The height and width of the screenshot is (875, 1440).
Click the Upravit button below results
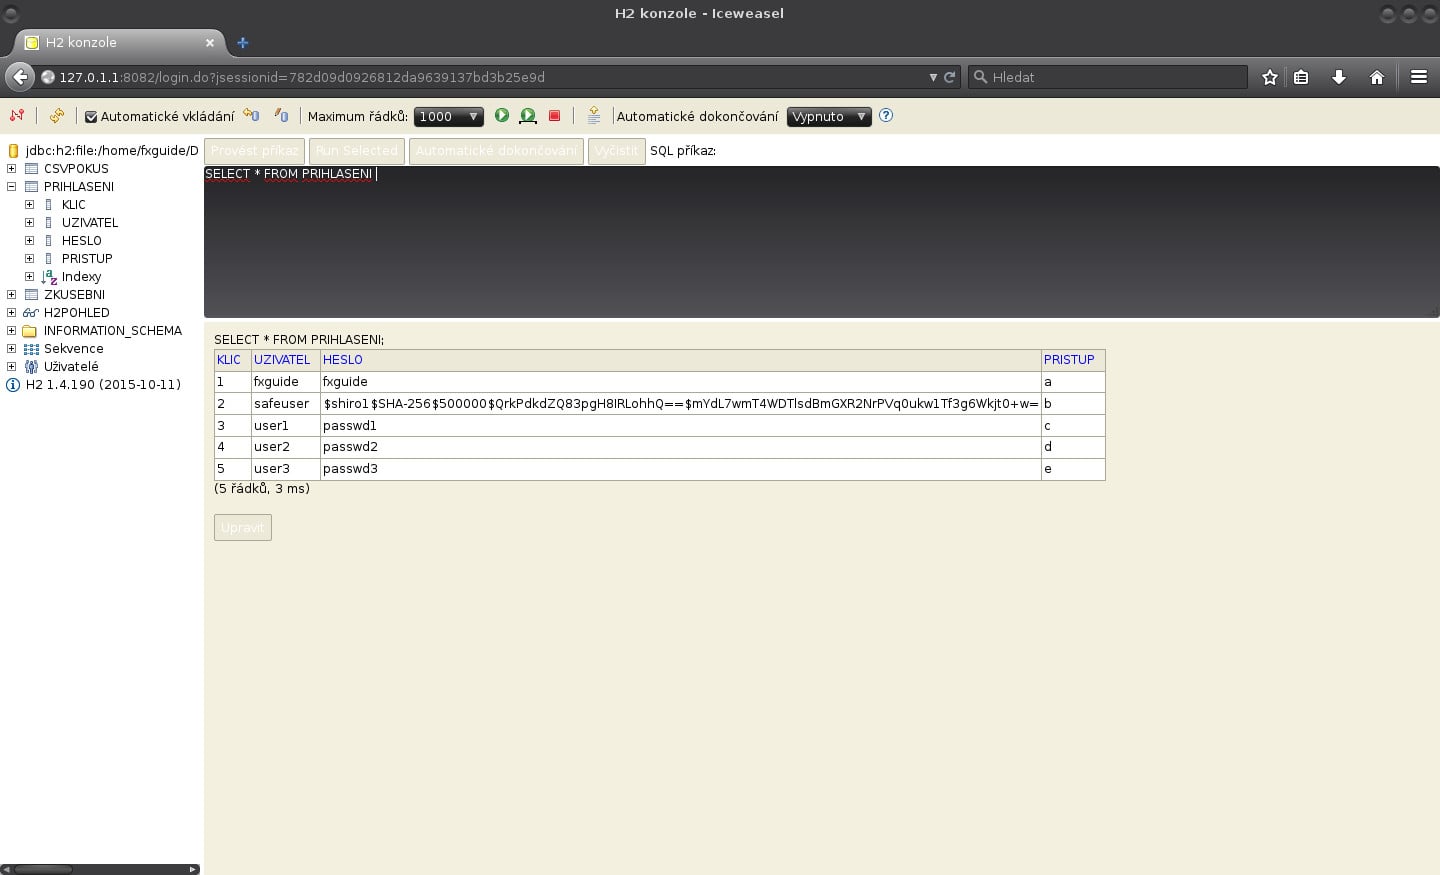[242, 527]
